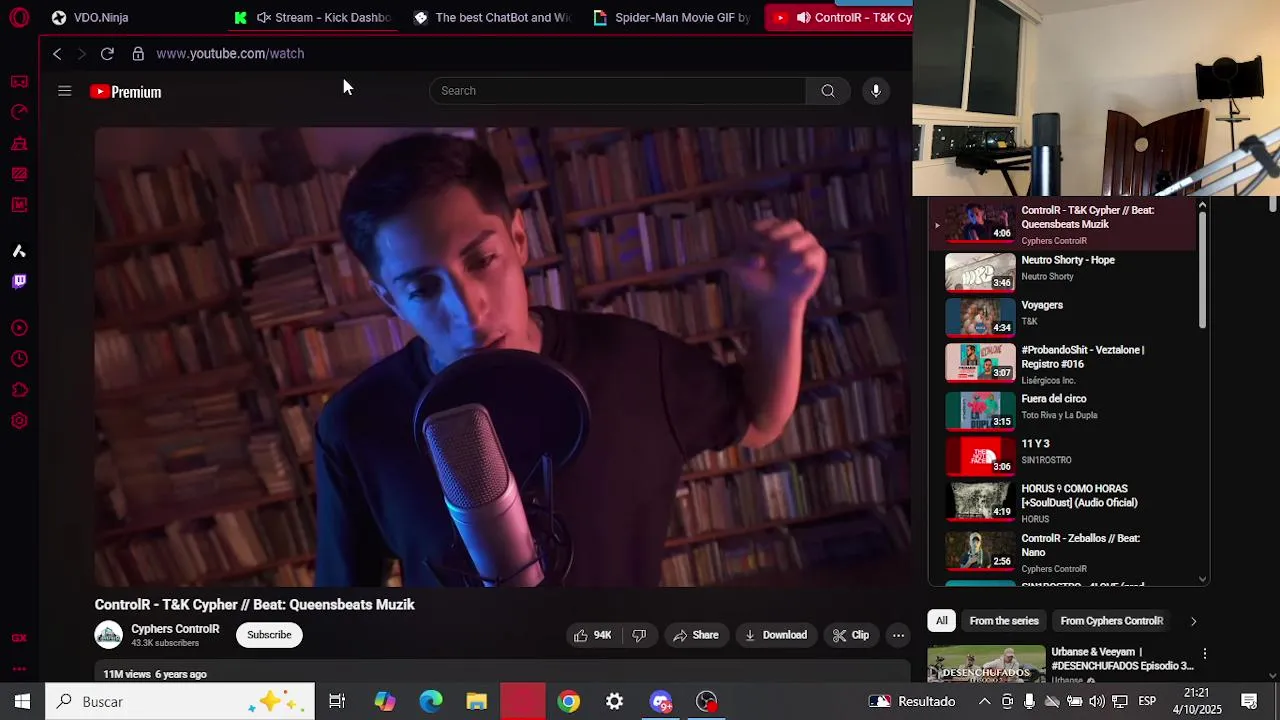Open Twitch panel in sidebar
This screenshot has width=1280, height=720.
pyautogui.click(x=19, y=281)
